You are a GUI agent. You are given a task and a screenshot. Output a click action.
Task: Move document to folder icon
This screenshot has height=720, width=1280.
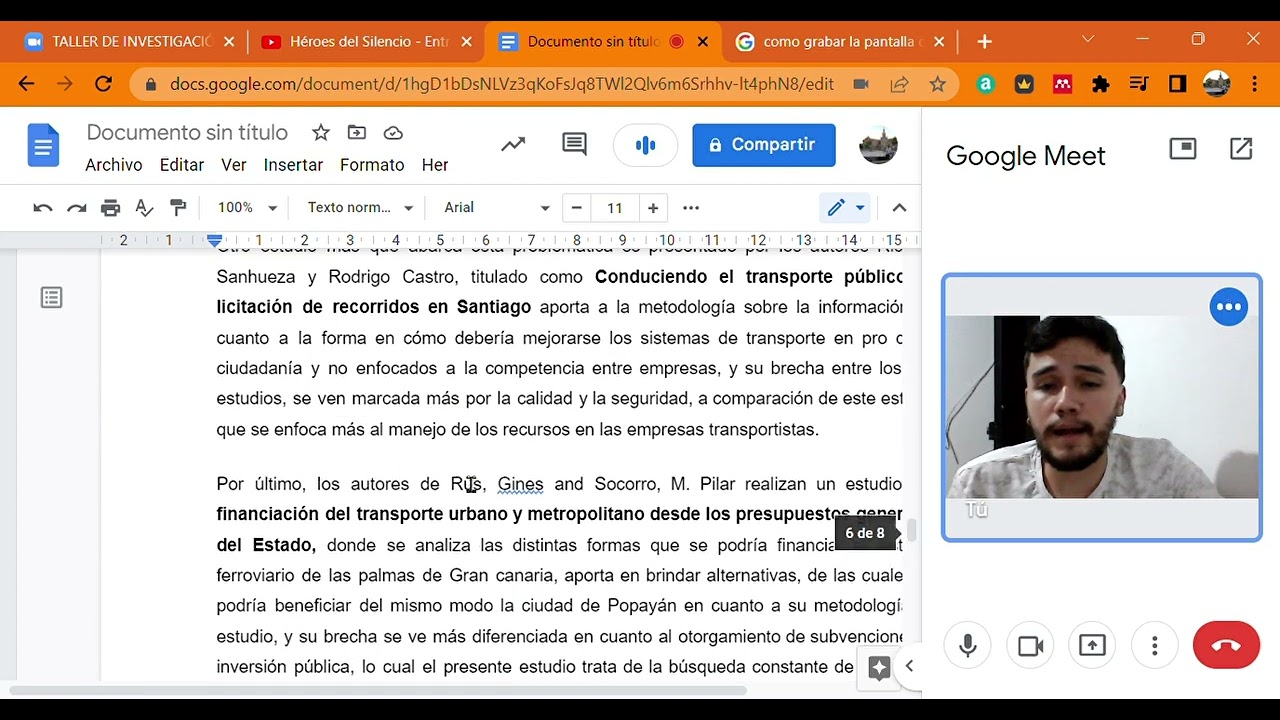tap(357, 133)
